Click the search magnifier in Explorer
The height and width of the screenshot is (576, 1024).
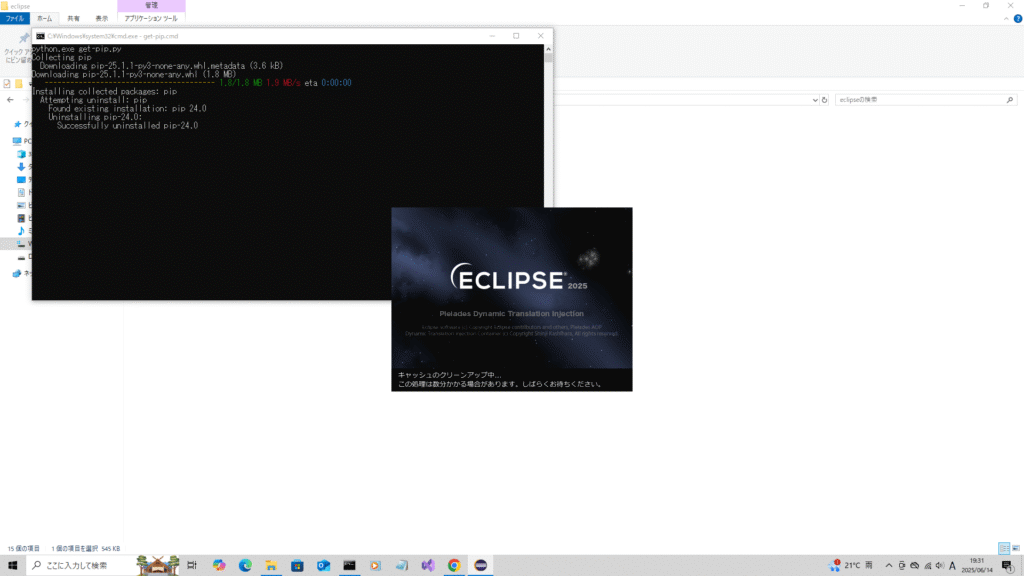pyautogui.click(x=1010, y=100)
